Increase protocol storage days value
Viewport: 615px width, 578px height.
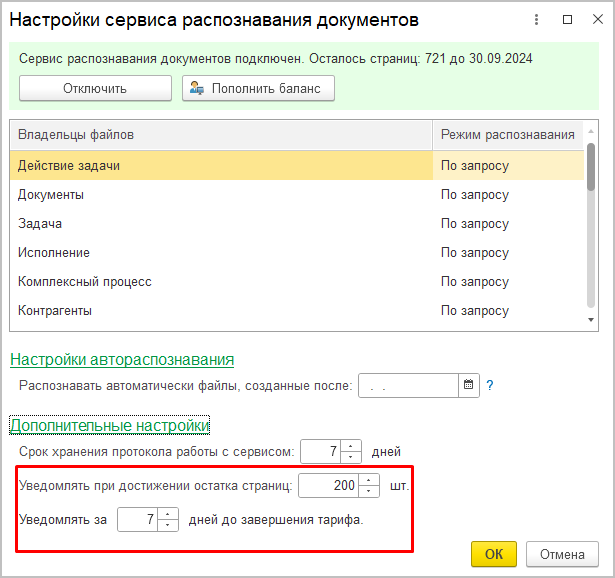pyautogui.click(x=351, y=446)
